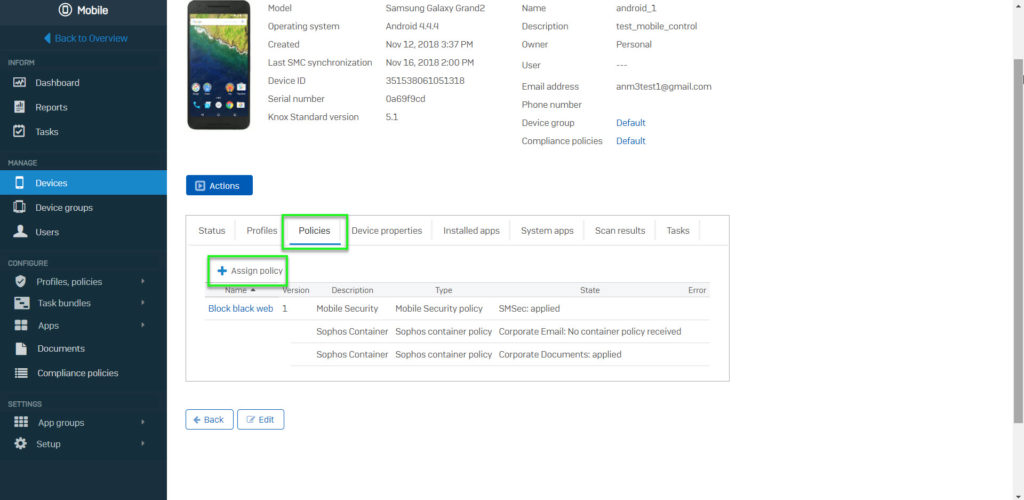Click the serial number 0a69f9cd
1024x500 pixels.
click(x=406, y=99)
